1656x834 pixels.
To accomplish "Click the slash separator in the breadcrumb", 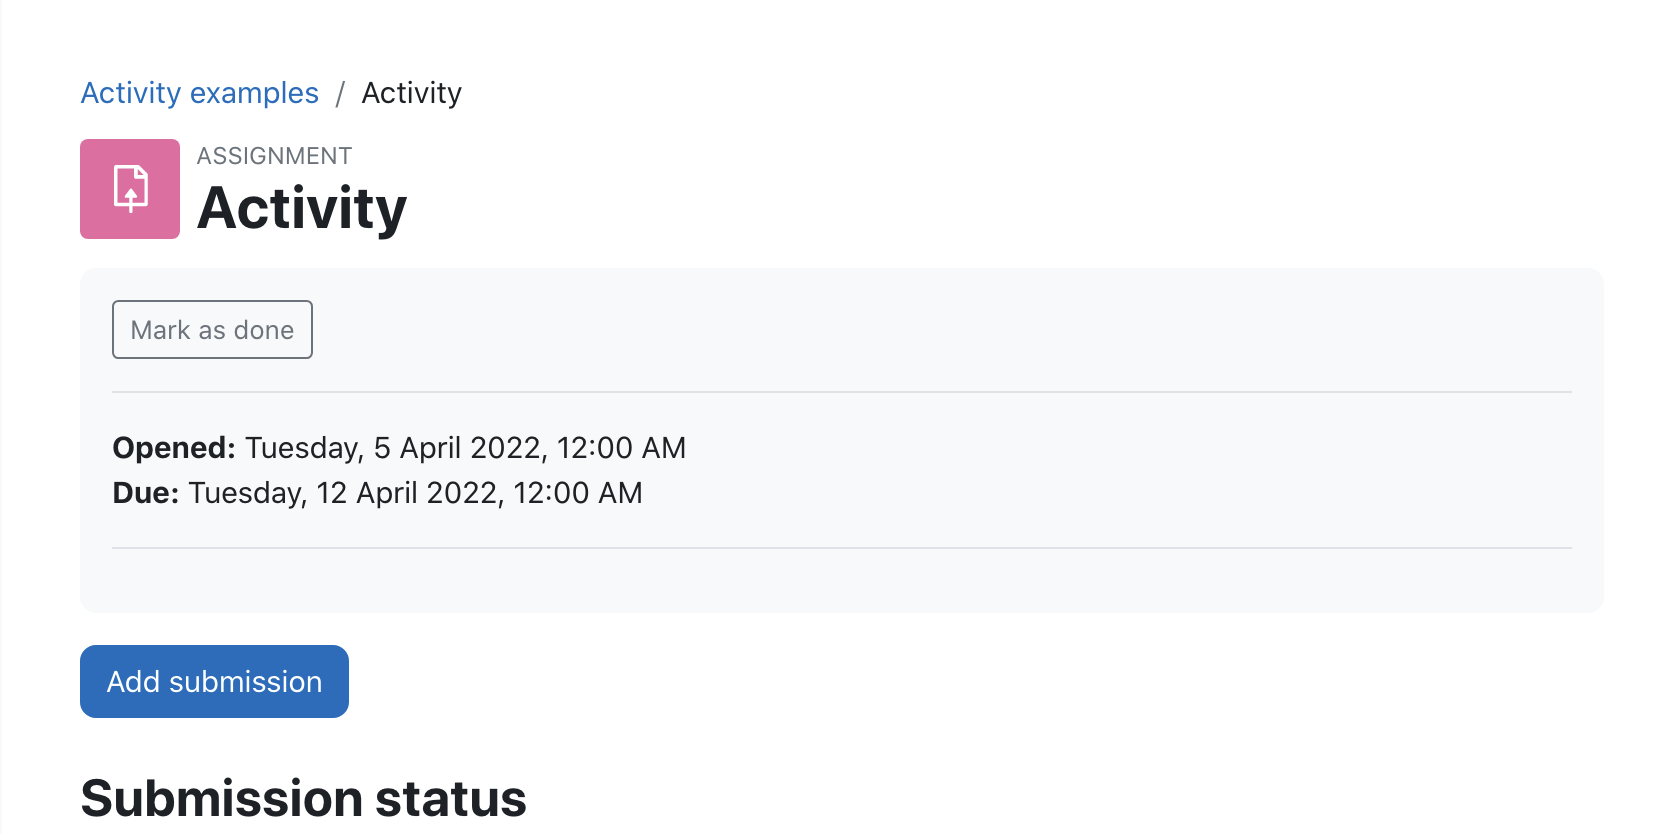I will coord(340,94).
